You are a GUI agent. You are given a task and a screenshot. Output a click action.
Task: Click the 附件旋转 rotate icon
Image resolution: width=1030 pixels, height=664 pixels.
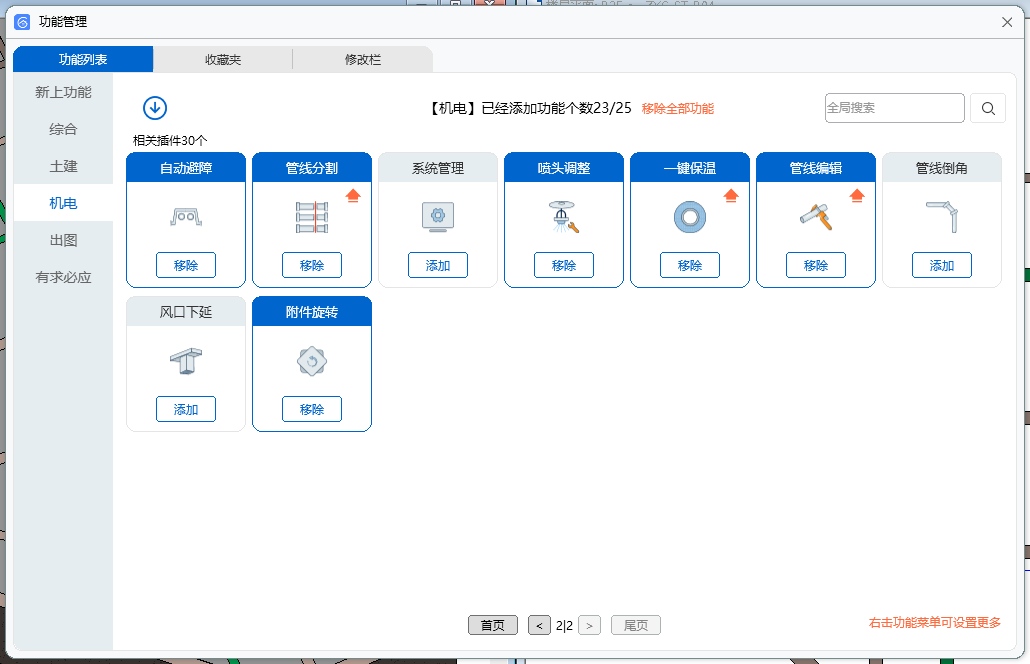pos(312,361)
